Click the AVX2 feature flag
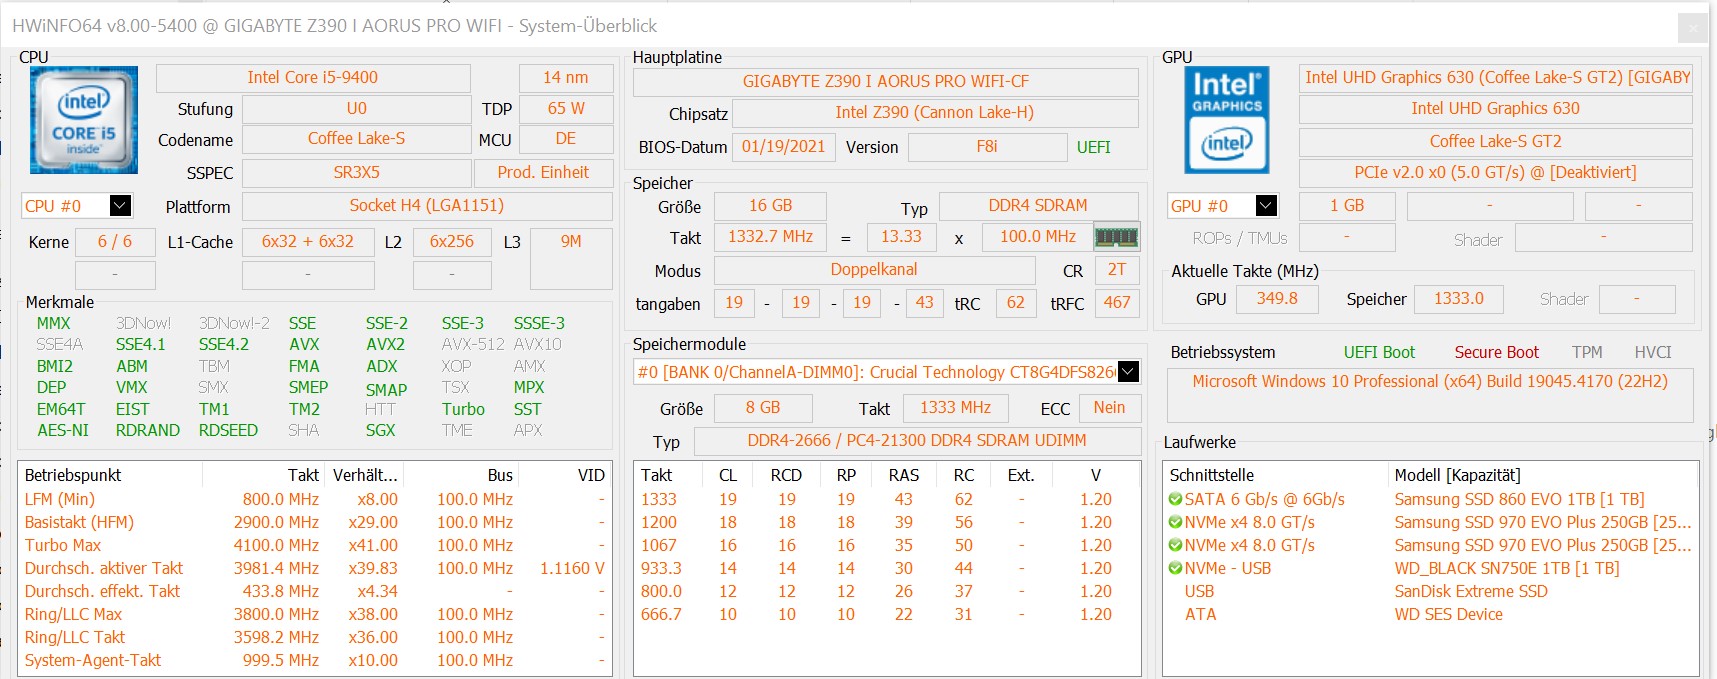1717x679 pixels. pos(385,344)
